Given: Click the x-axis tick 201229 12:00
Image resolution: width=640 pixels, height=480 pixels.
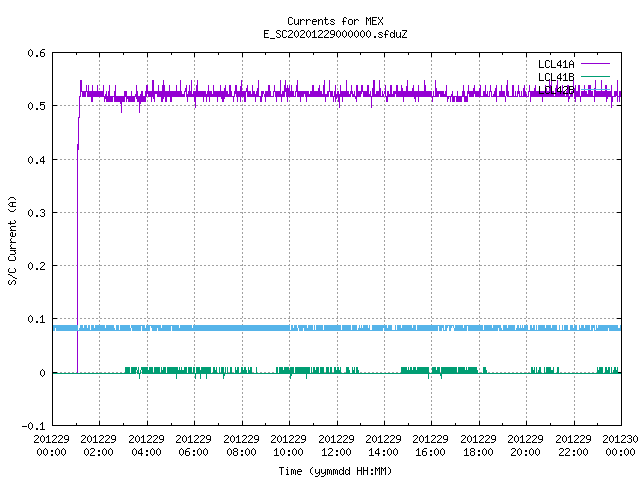Looking at the screenshot, I should [336, 445].
